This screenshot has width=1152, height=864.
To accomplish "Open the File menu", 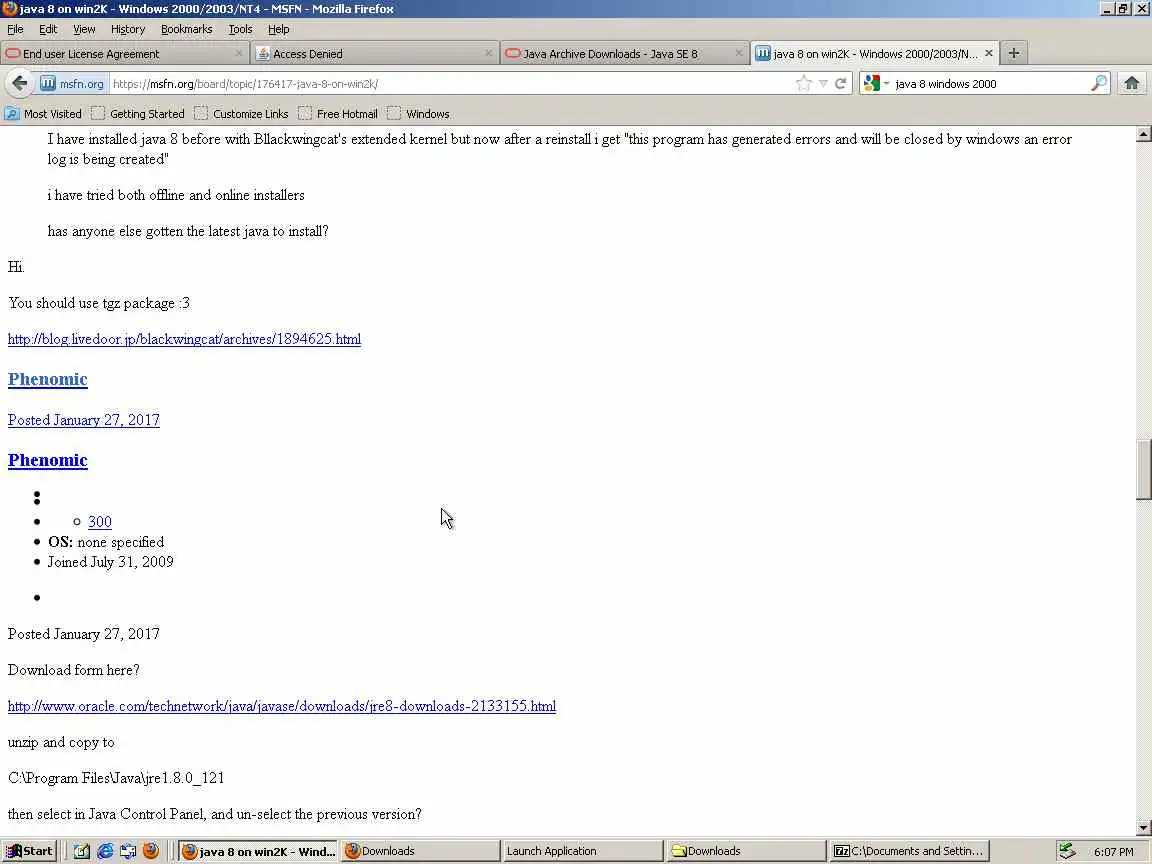I will (15, 29).
